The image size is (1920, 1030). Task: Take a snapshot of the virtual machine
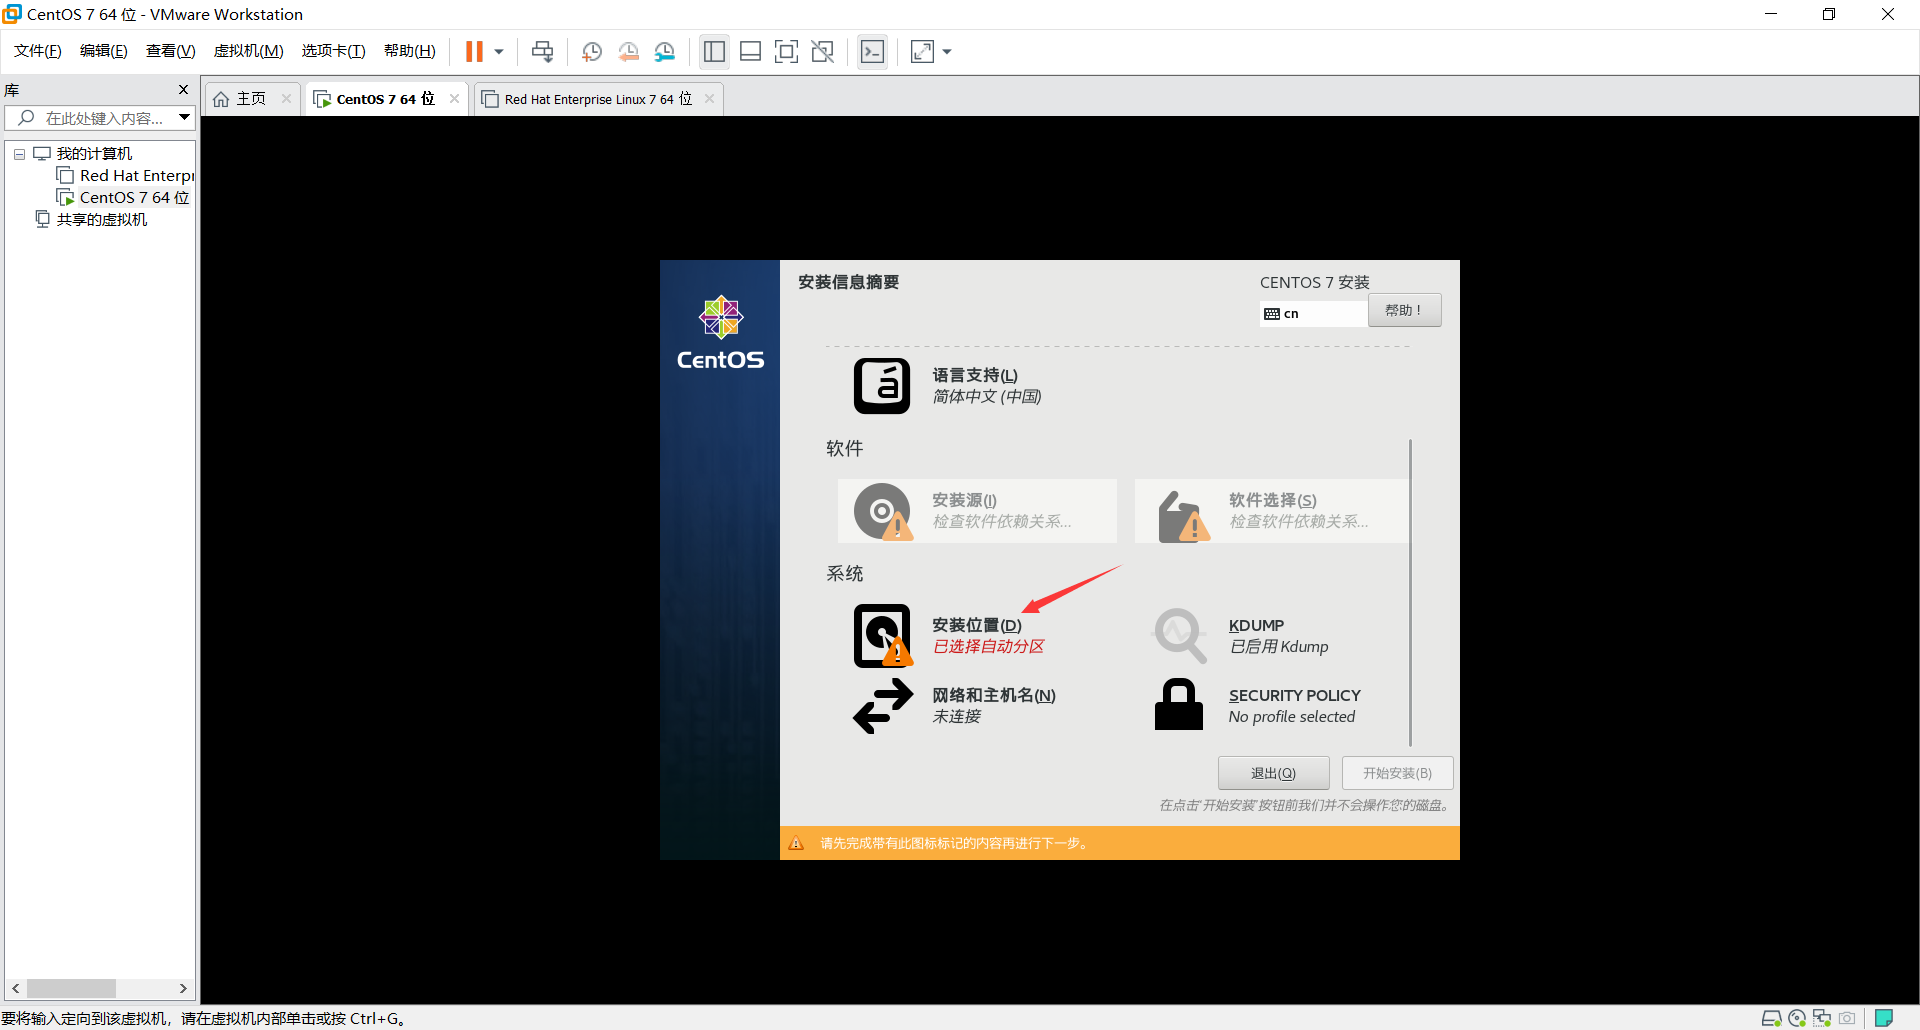click(x=591, y=51)
